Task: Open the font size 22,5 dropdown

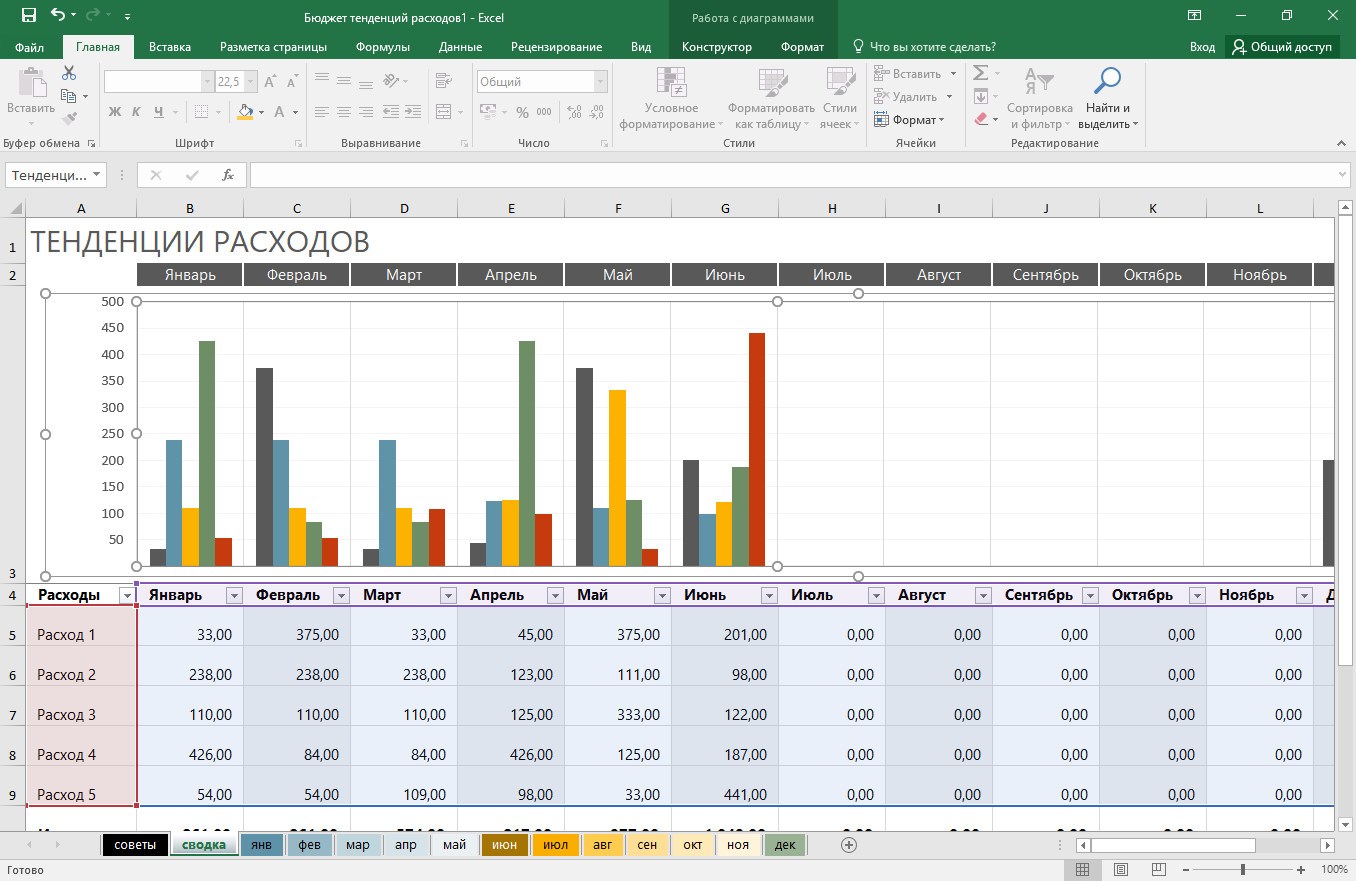Action: tap(251, 82)
